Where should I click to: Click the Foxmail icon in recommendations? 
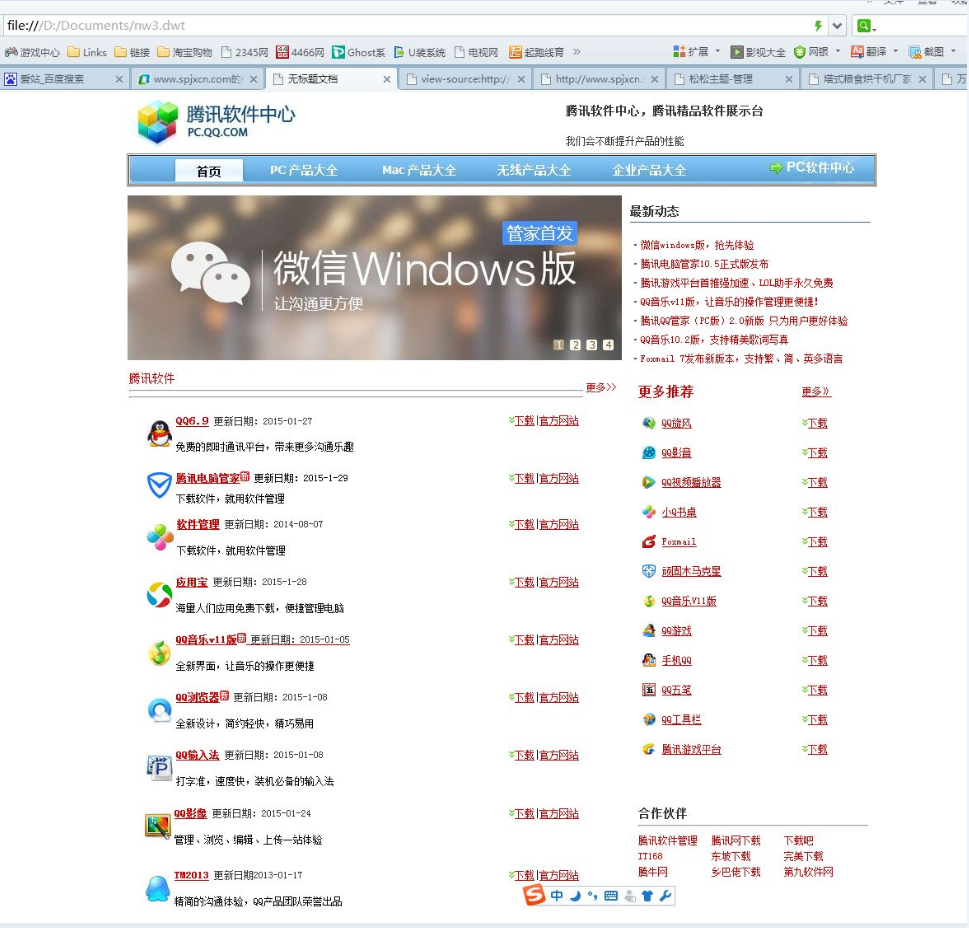point(649,542)
